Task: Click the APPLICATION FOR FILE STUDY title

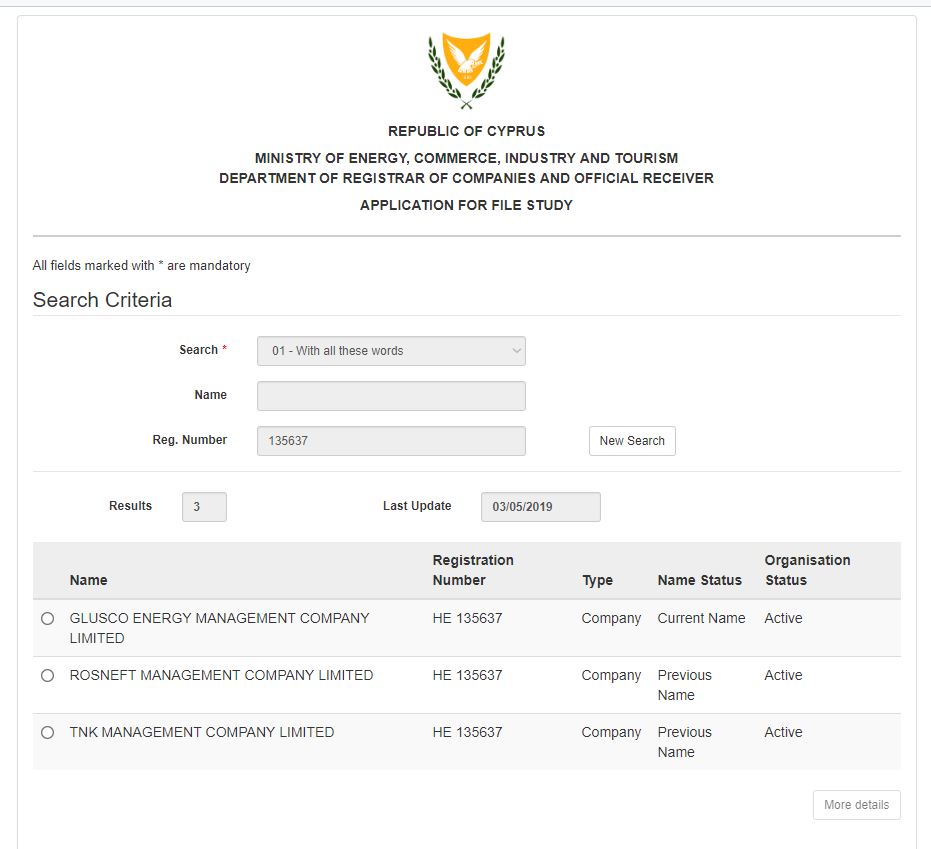Action: point(467,205)
